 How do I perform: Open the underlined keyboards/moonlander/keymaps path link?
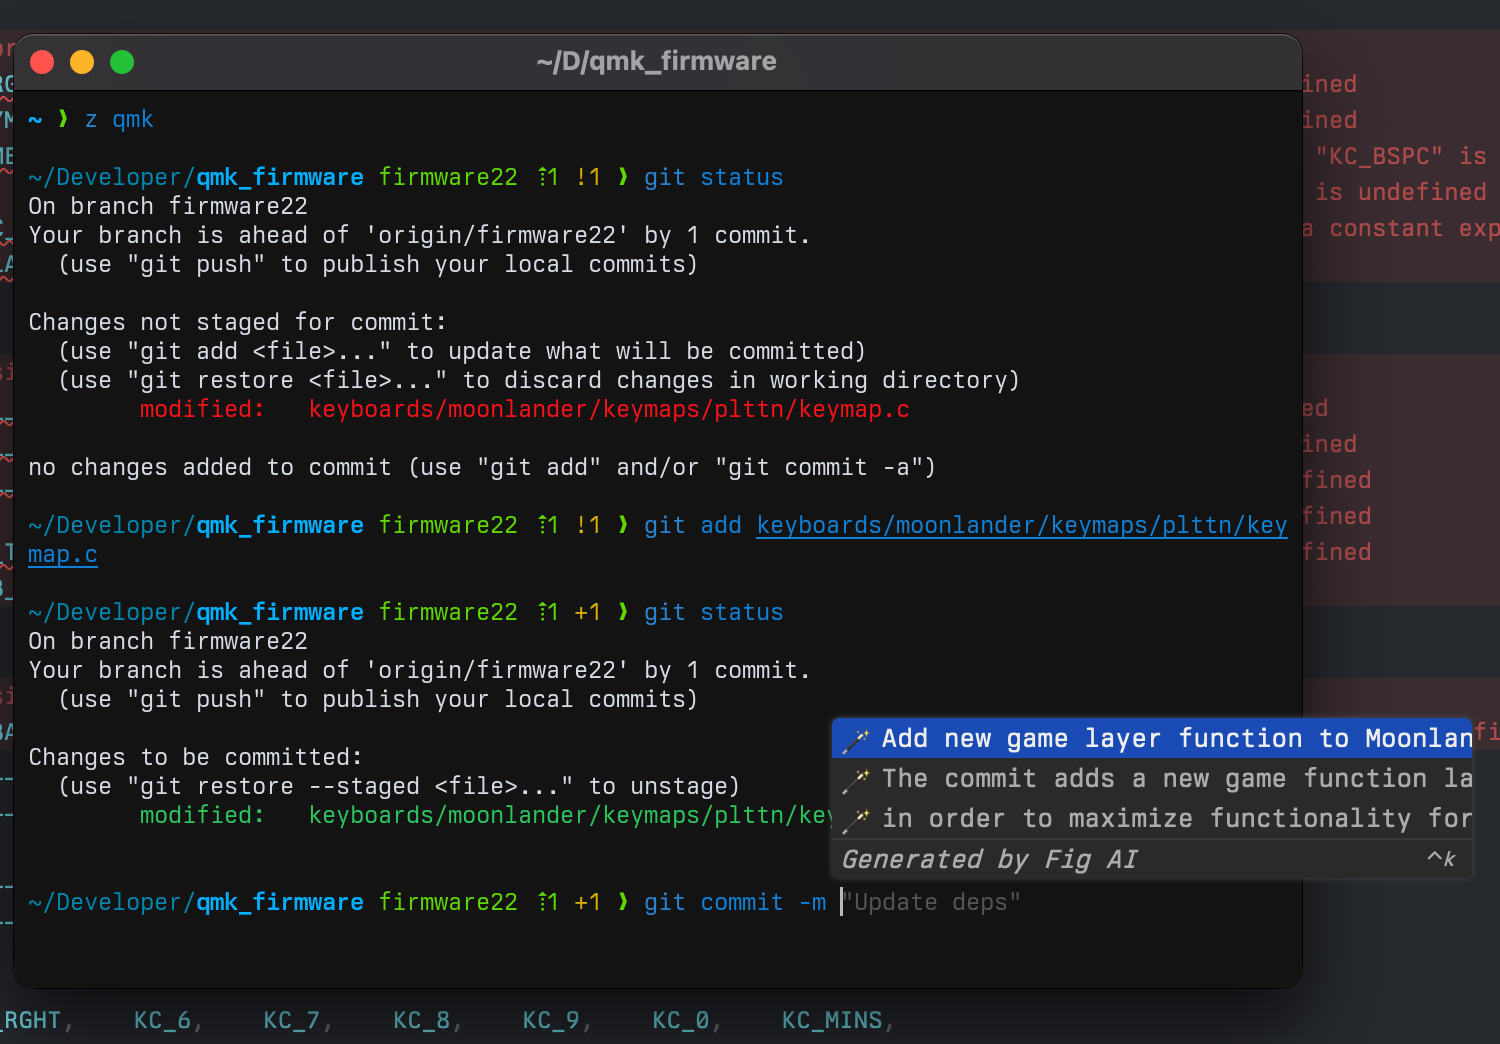click(1021, 526)
